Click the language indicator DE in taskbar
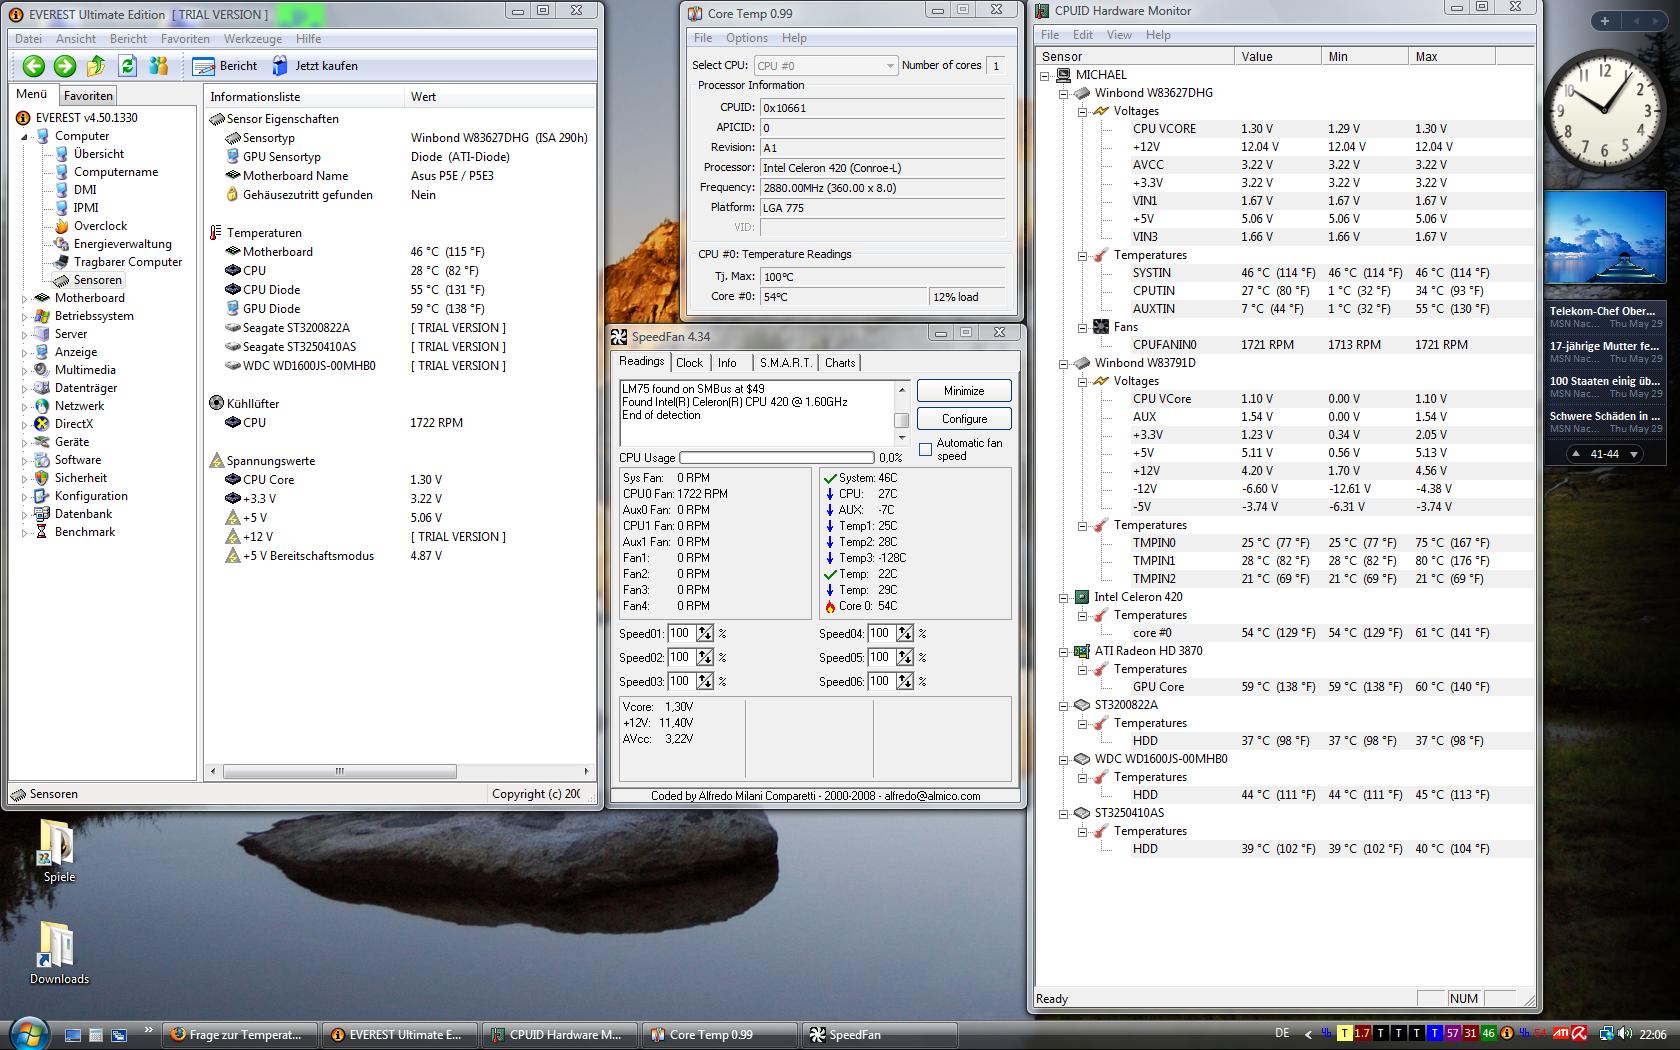The image size is (1680, 1050). tap(1282, 1034)
